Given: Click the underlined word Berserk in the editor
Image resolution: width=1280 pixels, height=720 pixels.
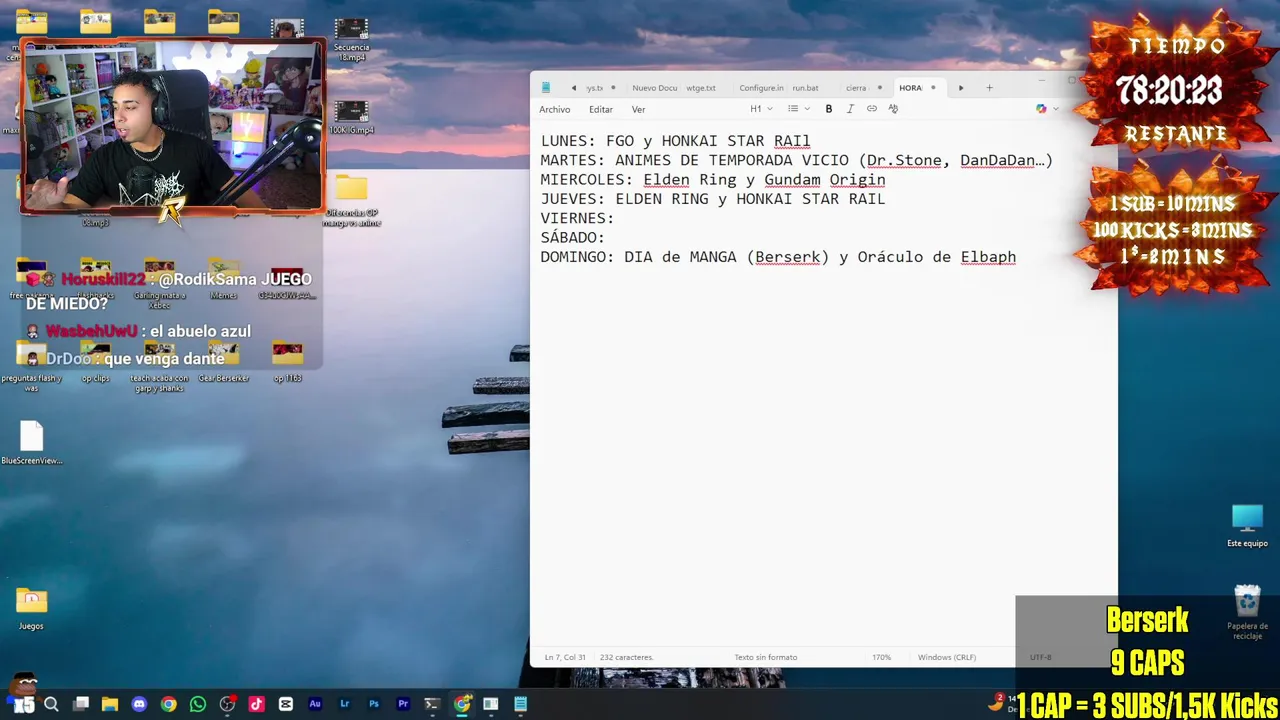Looking at the screenshot, I should click(x=787, y=257).
